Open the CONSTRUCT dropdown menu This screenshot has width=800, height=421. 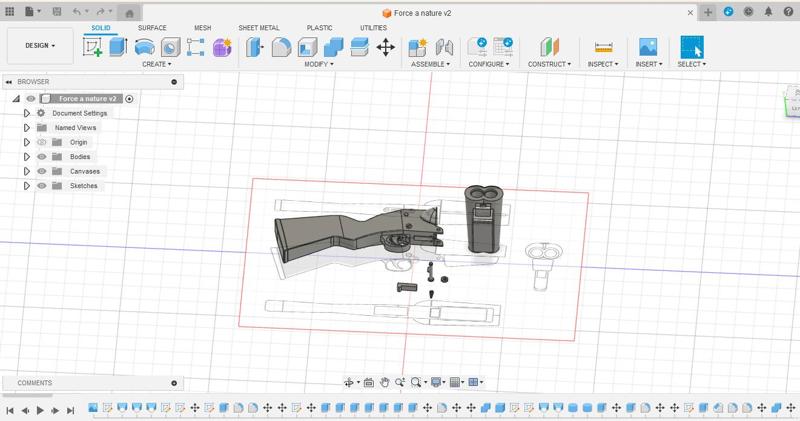pos(549,64)
